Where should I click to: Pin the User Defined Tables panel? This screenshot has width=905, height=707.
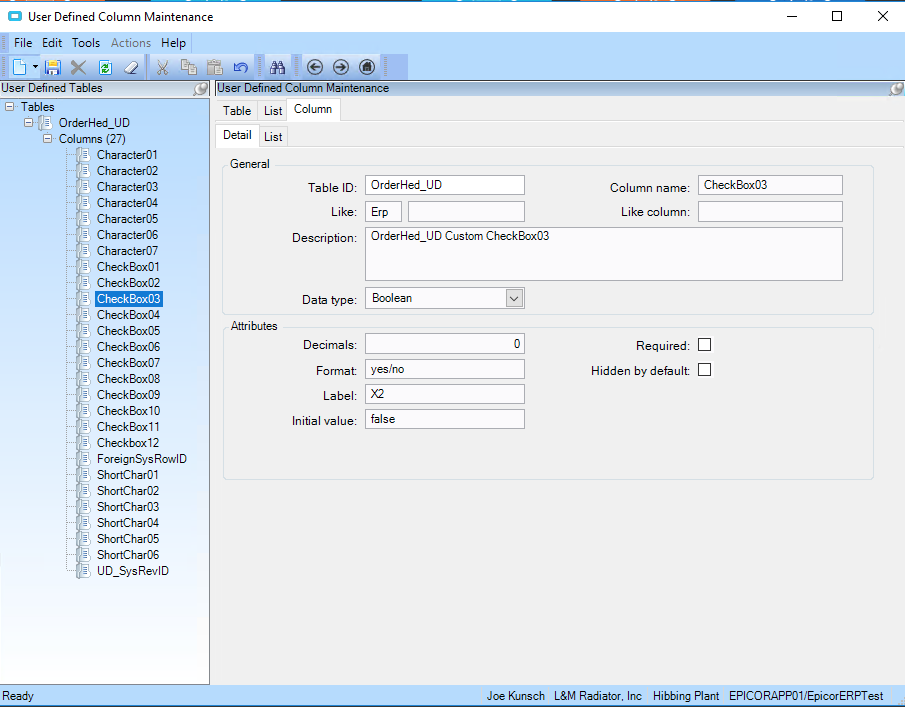coord(201,89)
